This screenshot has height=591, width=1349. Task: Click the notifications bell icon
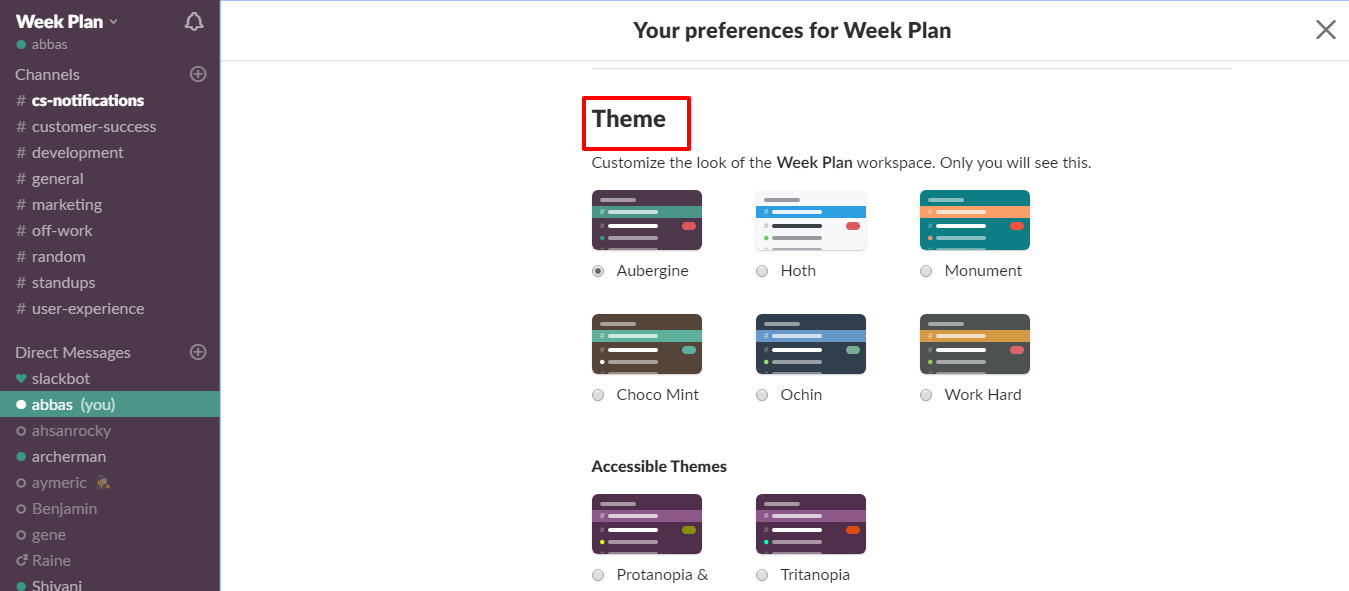point(194,22)
